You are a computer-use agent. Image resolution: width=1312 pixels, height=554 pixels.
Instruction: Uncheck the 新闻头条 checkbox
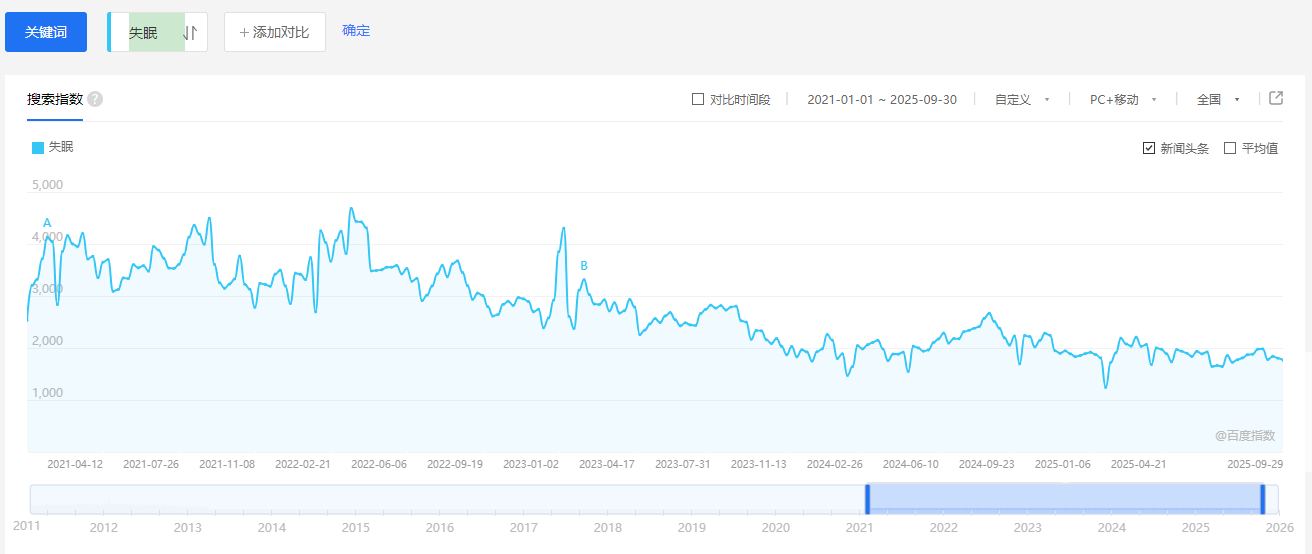[x=1149, y=149]
